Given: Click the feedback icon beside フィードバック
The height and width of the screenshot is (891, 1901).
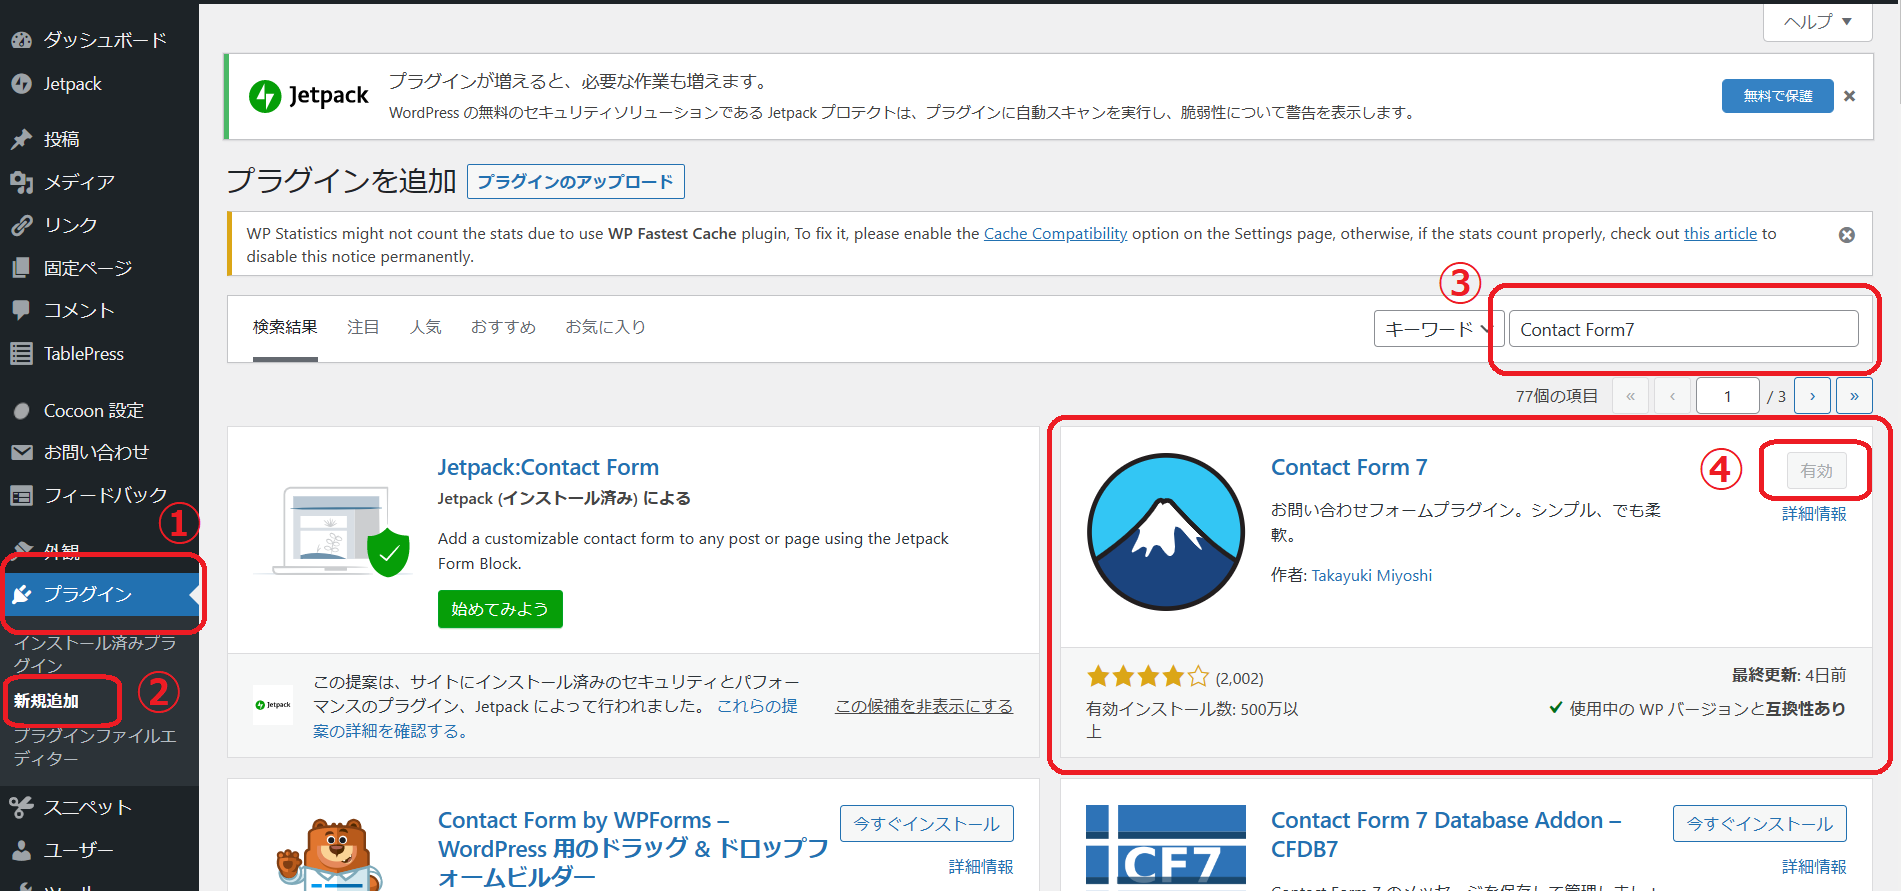Looking at the screenshot, I should [x=21, y=495].
